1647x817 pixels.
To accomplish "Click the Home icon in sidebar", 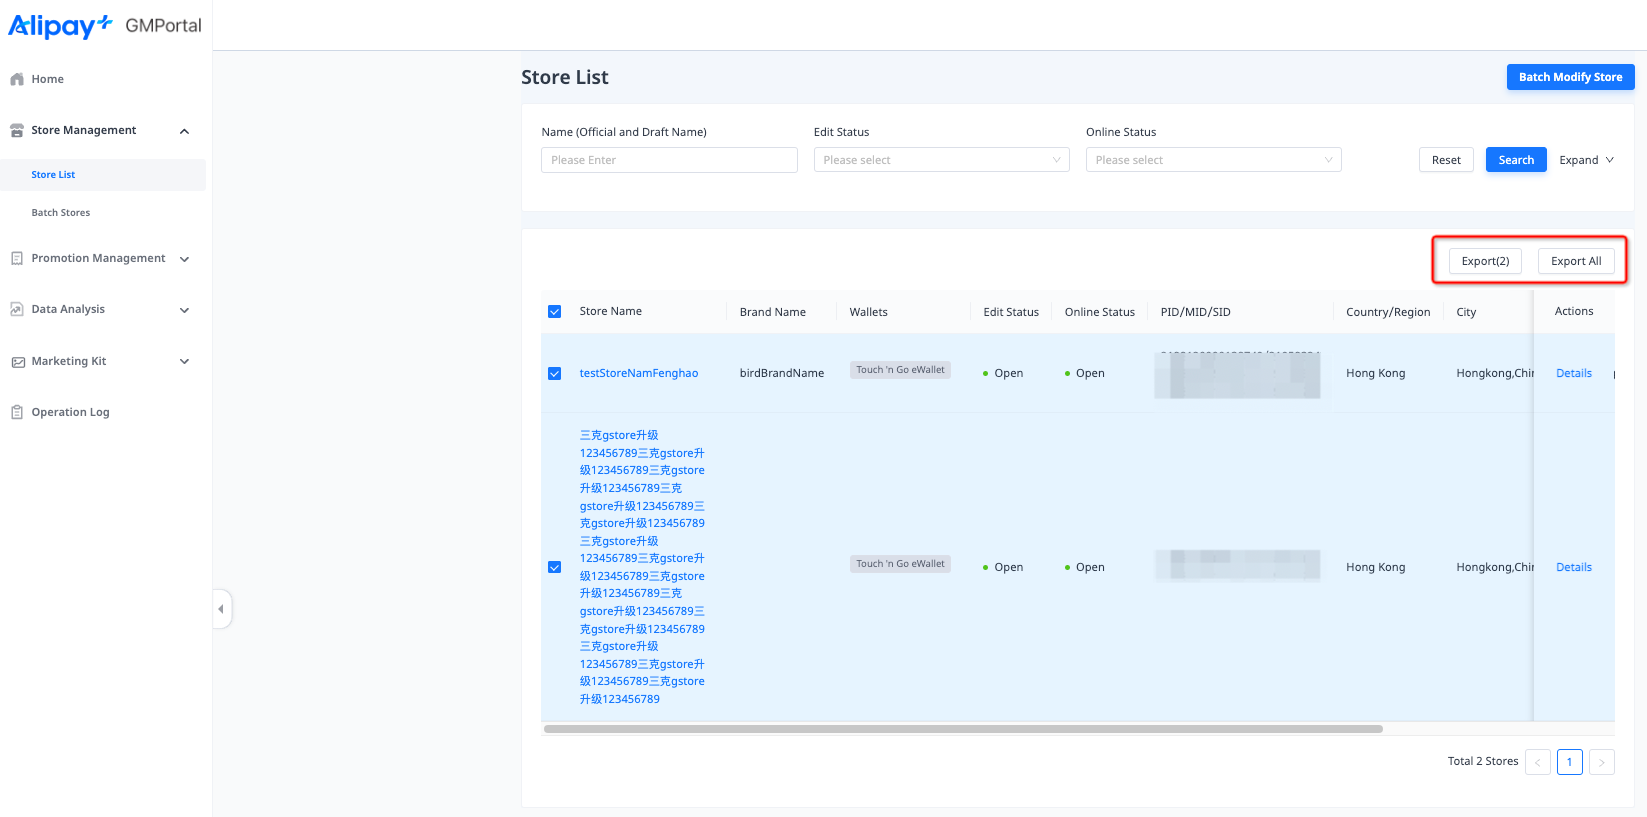I will coord(17,79).
